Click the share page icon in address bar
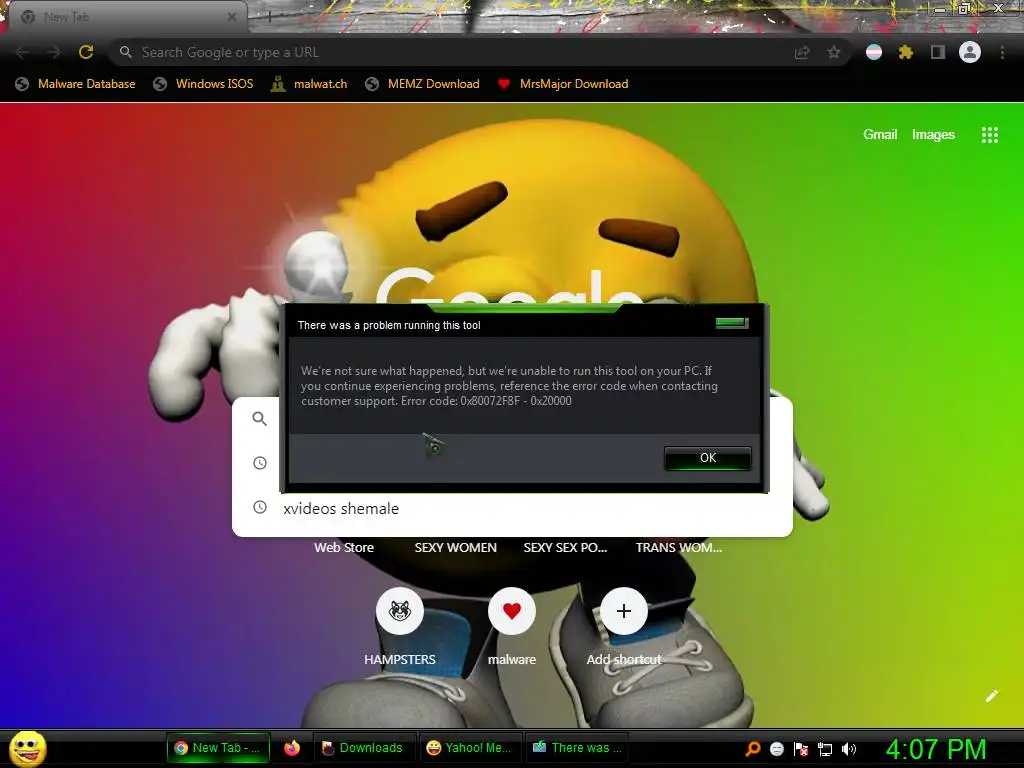The width and height of the screenshot is (1024, 768). pos(802,52)
